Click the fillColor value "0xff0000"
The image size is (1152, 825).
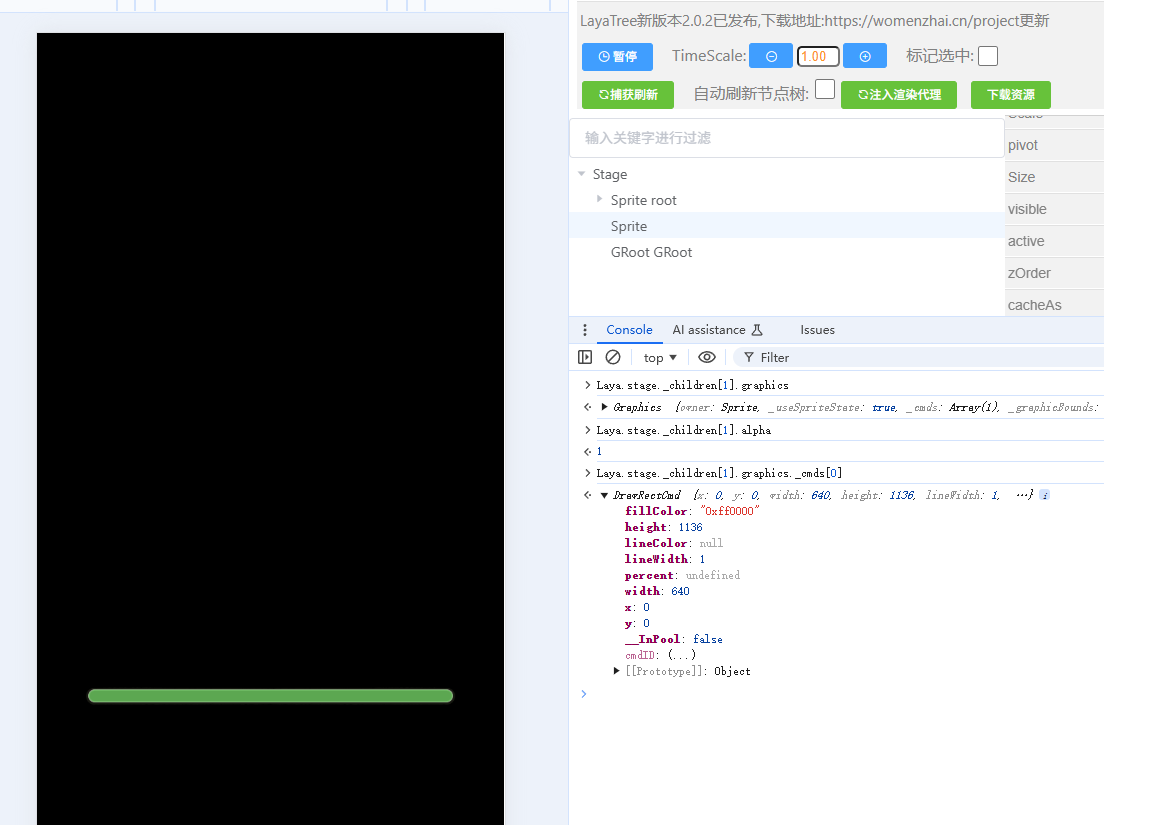point(730,511)
